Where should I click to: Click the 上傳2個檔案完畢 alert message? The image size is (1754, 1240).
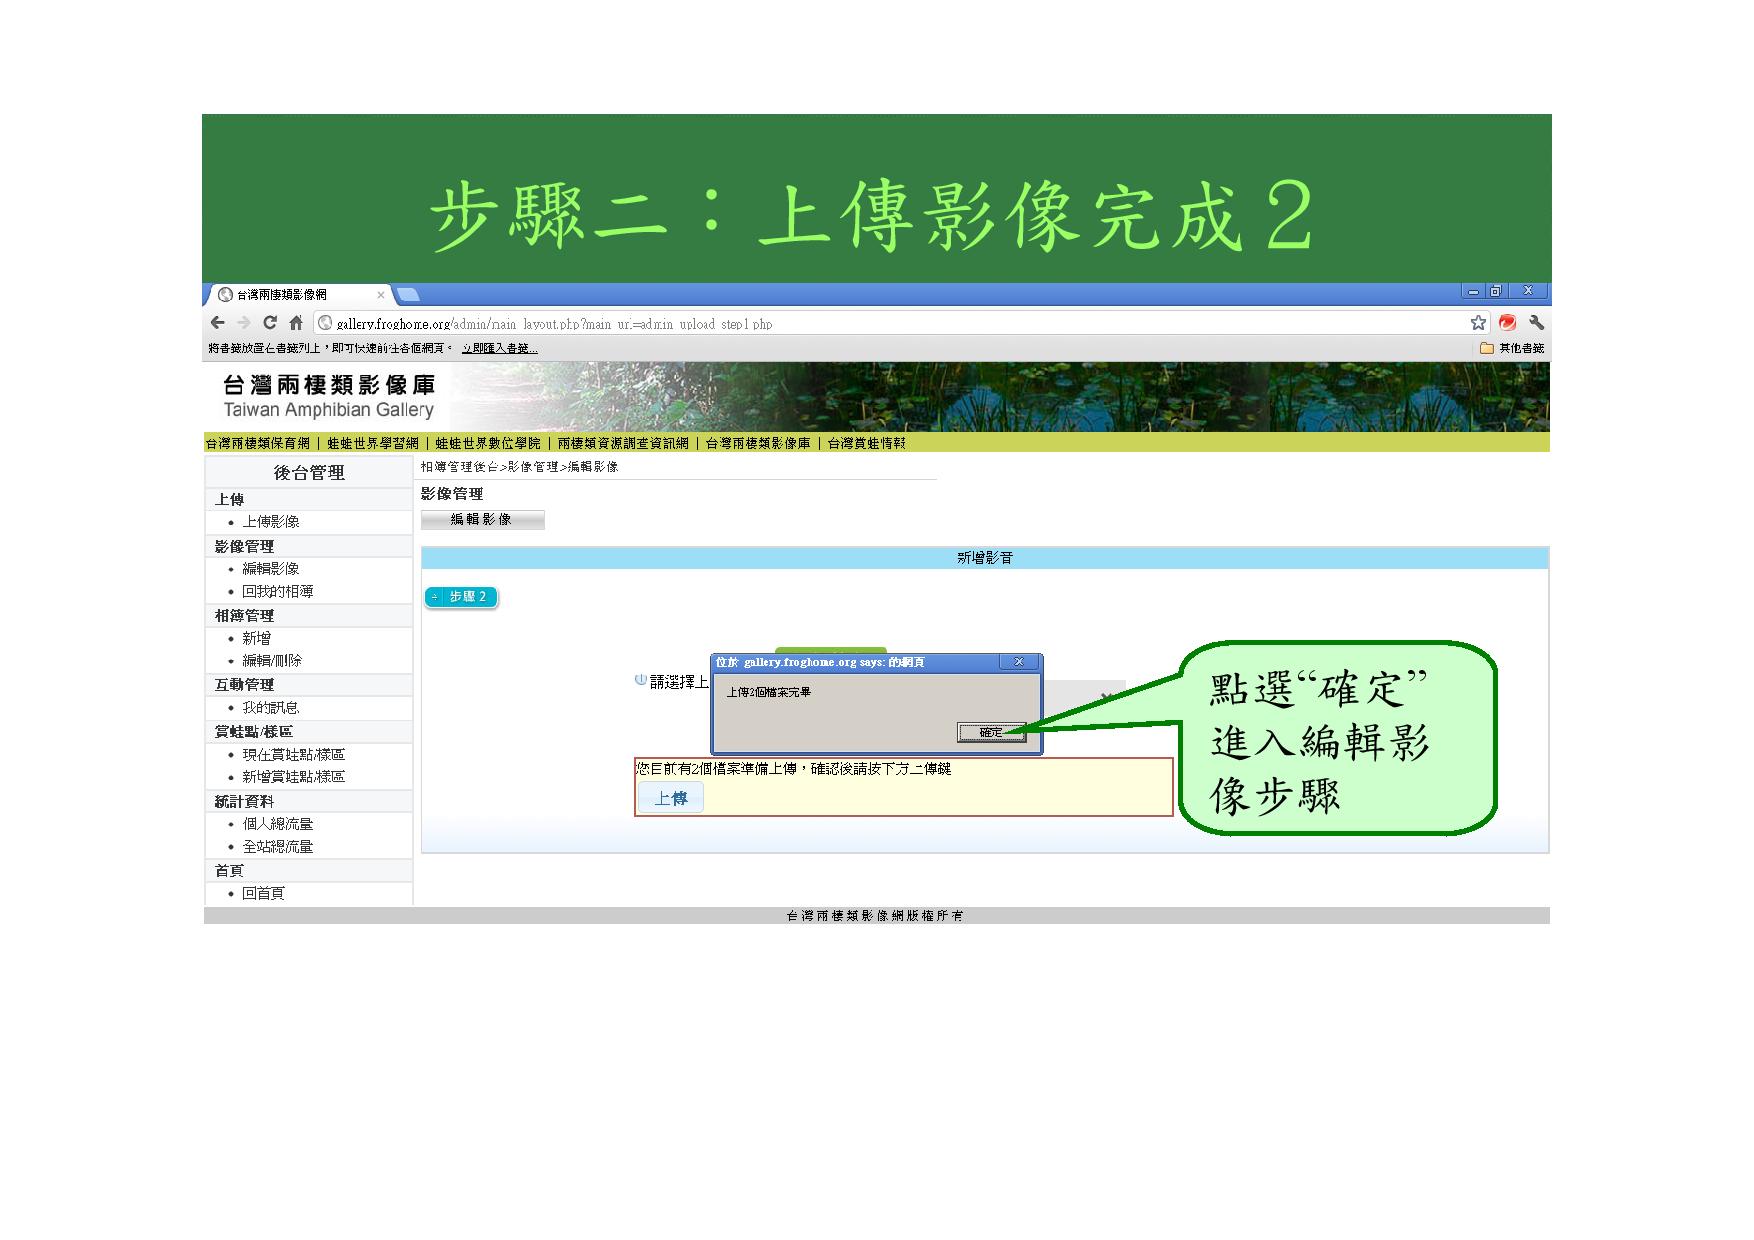(x=768, y=692)
